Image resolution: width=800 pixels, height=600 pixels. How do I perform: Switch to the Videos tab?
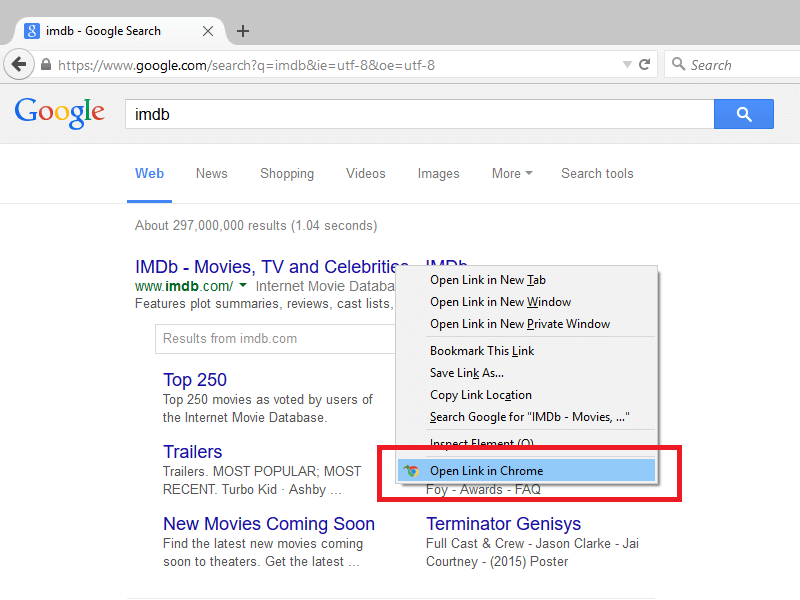click(365, 173)
